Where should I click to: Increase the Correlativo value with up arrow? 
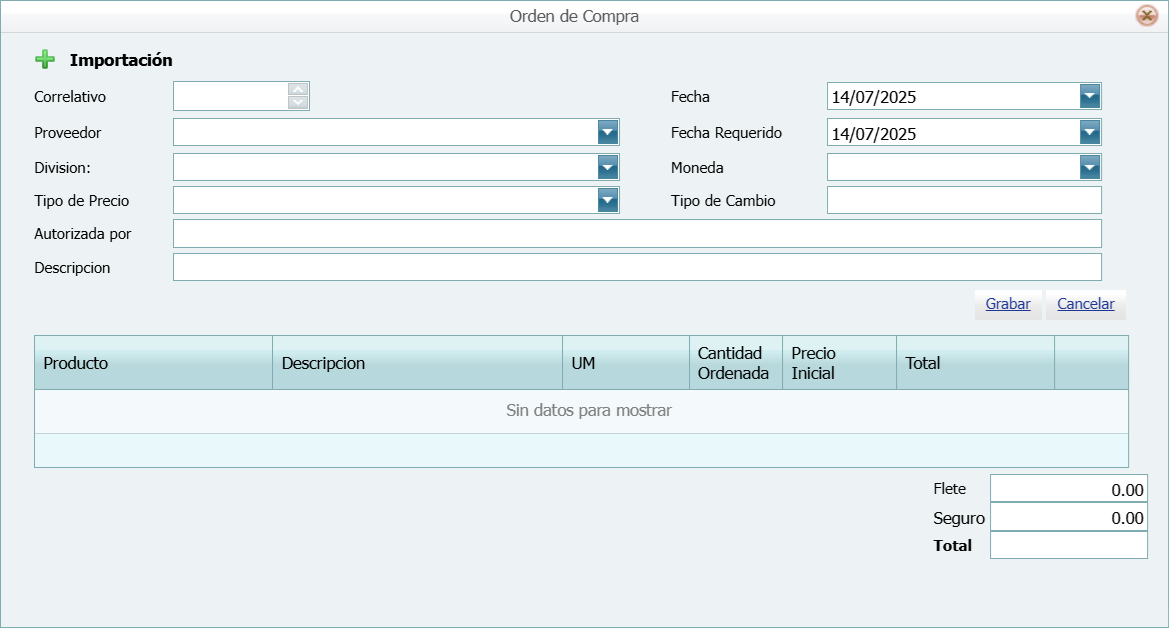[x=298, y=89]
